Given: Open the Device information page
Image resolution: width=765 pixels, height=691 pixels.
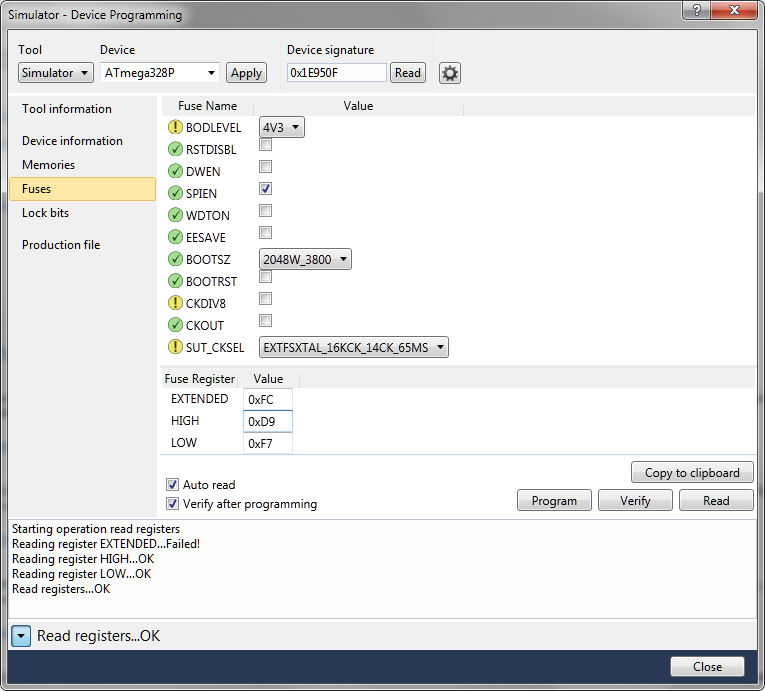Looking at the screenshot, I should 72,141.
